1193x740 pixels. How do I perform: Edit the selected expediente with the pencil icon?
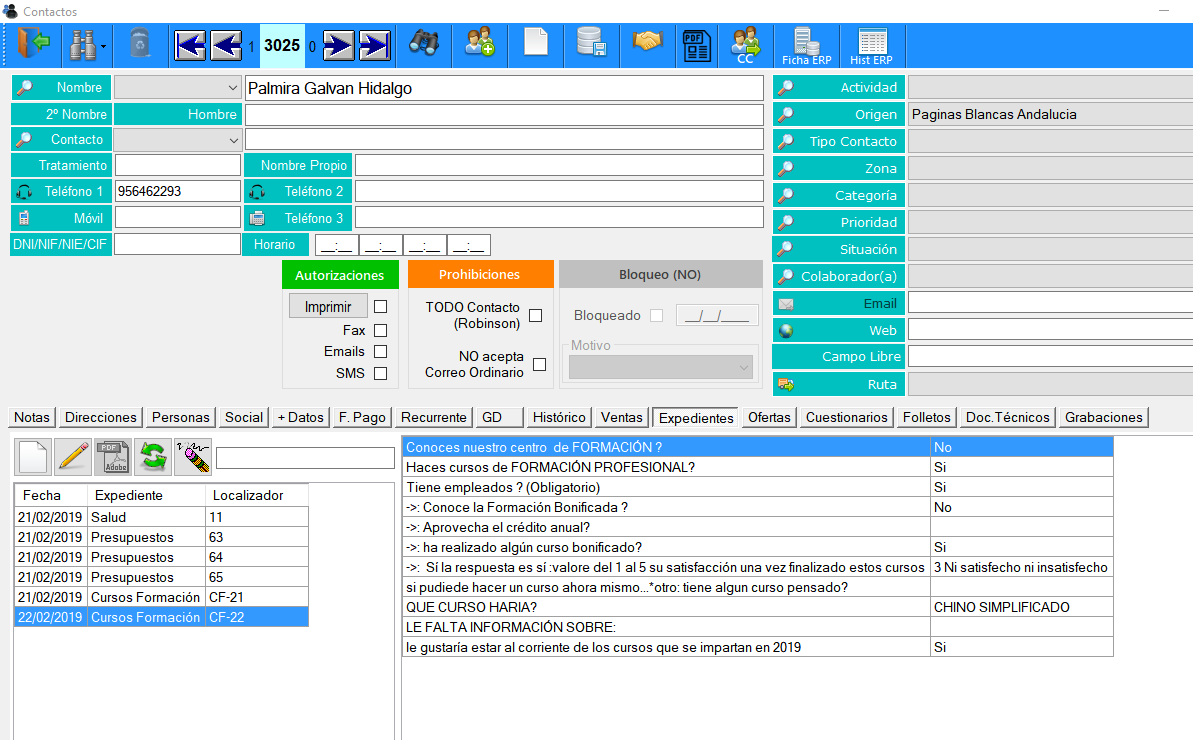coord(73,456)
